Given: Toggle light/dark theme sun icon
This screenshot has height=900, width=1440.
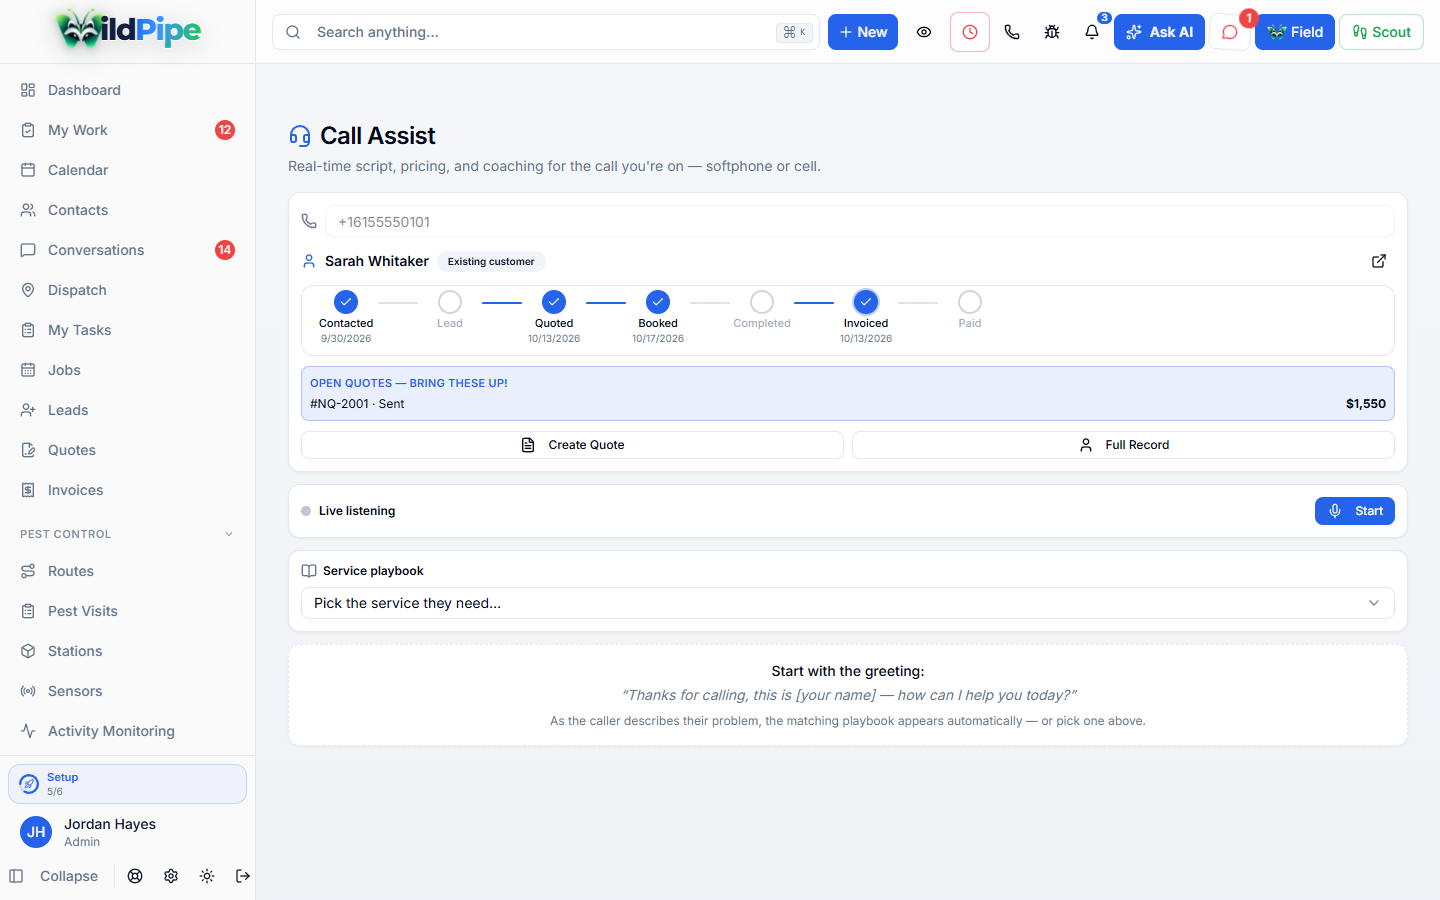Looking at the screenshot, I should click(x=207, y=876).
